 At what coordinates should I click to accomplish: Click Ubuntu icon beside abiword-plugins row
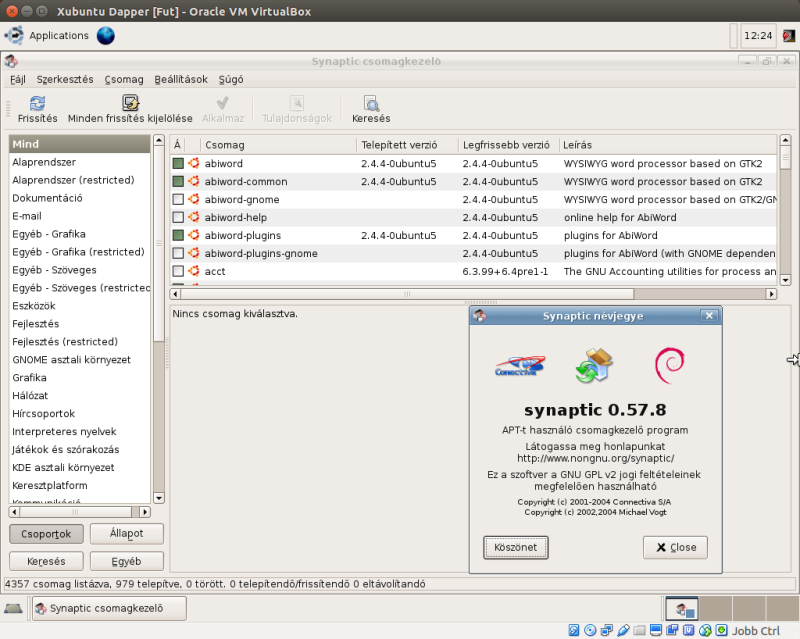[x=194, y=235]
